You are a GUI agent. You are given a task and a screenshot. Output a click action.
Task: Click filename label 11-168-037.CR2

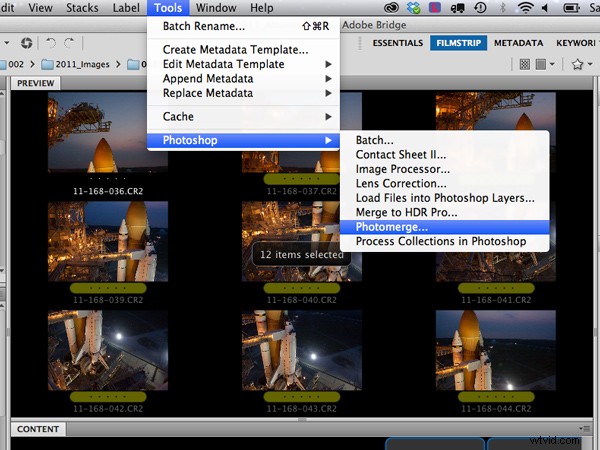[302, 191]
